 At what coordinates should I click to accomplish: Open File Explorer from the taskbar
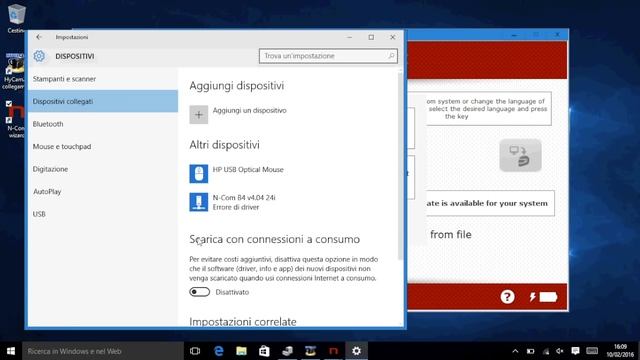point(242,351)
